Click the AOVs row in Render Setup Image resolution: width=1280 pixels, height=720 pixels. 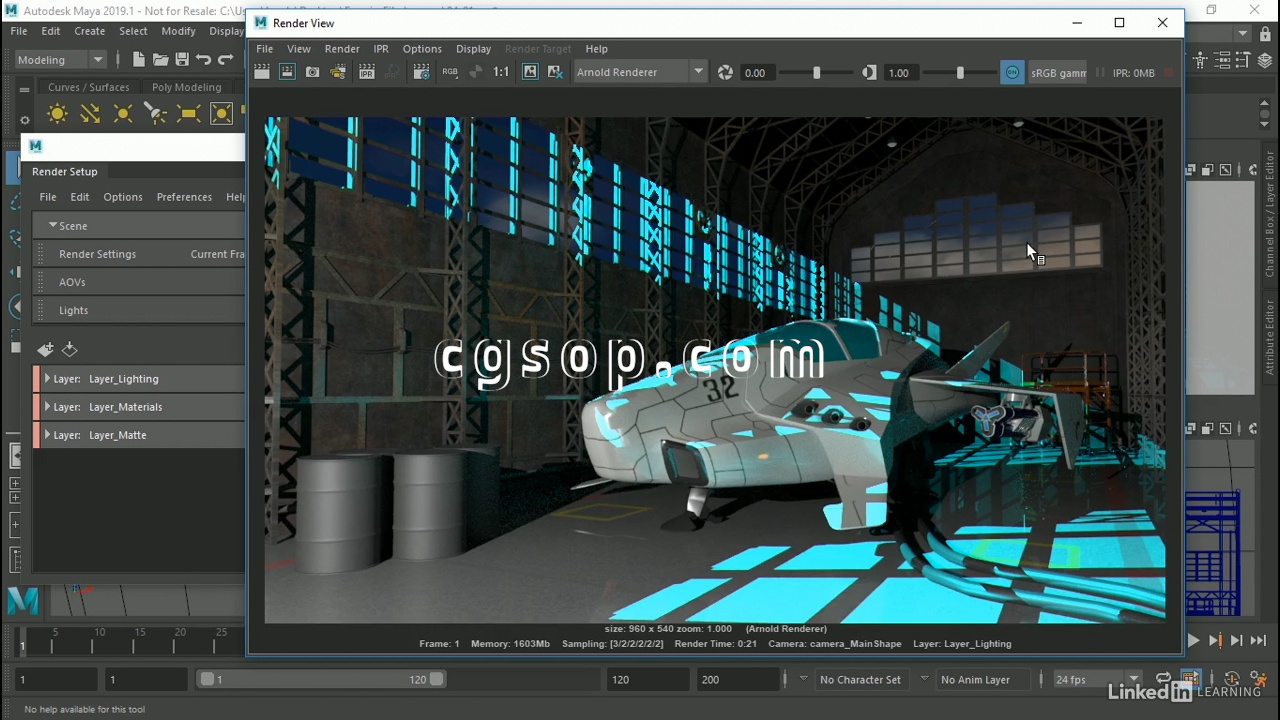click(x=72, y=282)
